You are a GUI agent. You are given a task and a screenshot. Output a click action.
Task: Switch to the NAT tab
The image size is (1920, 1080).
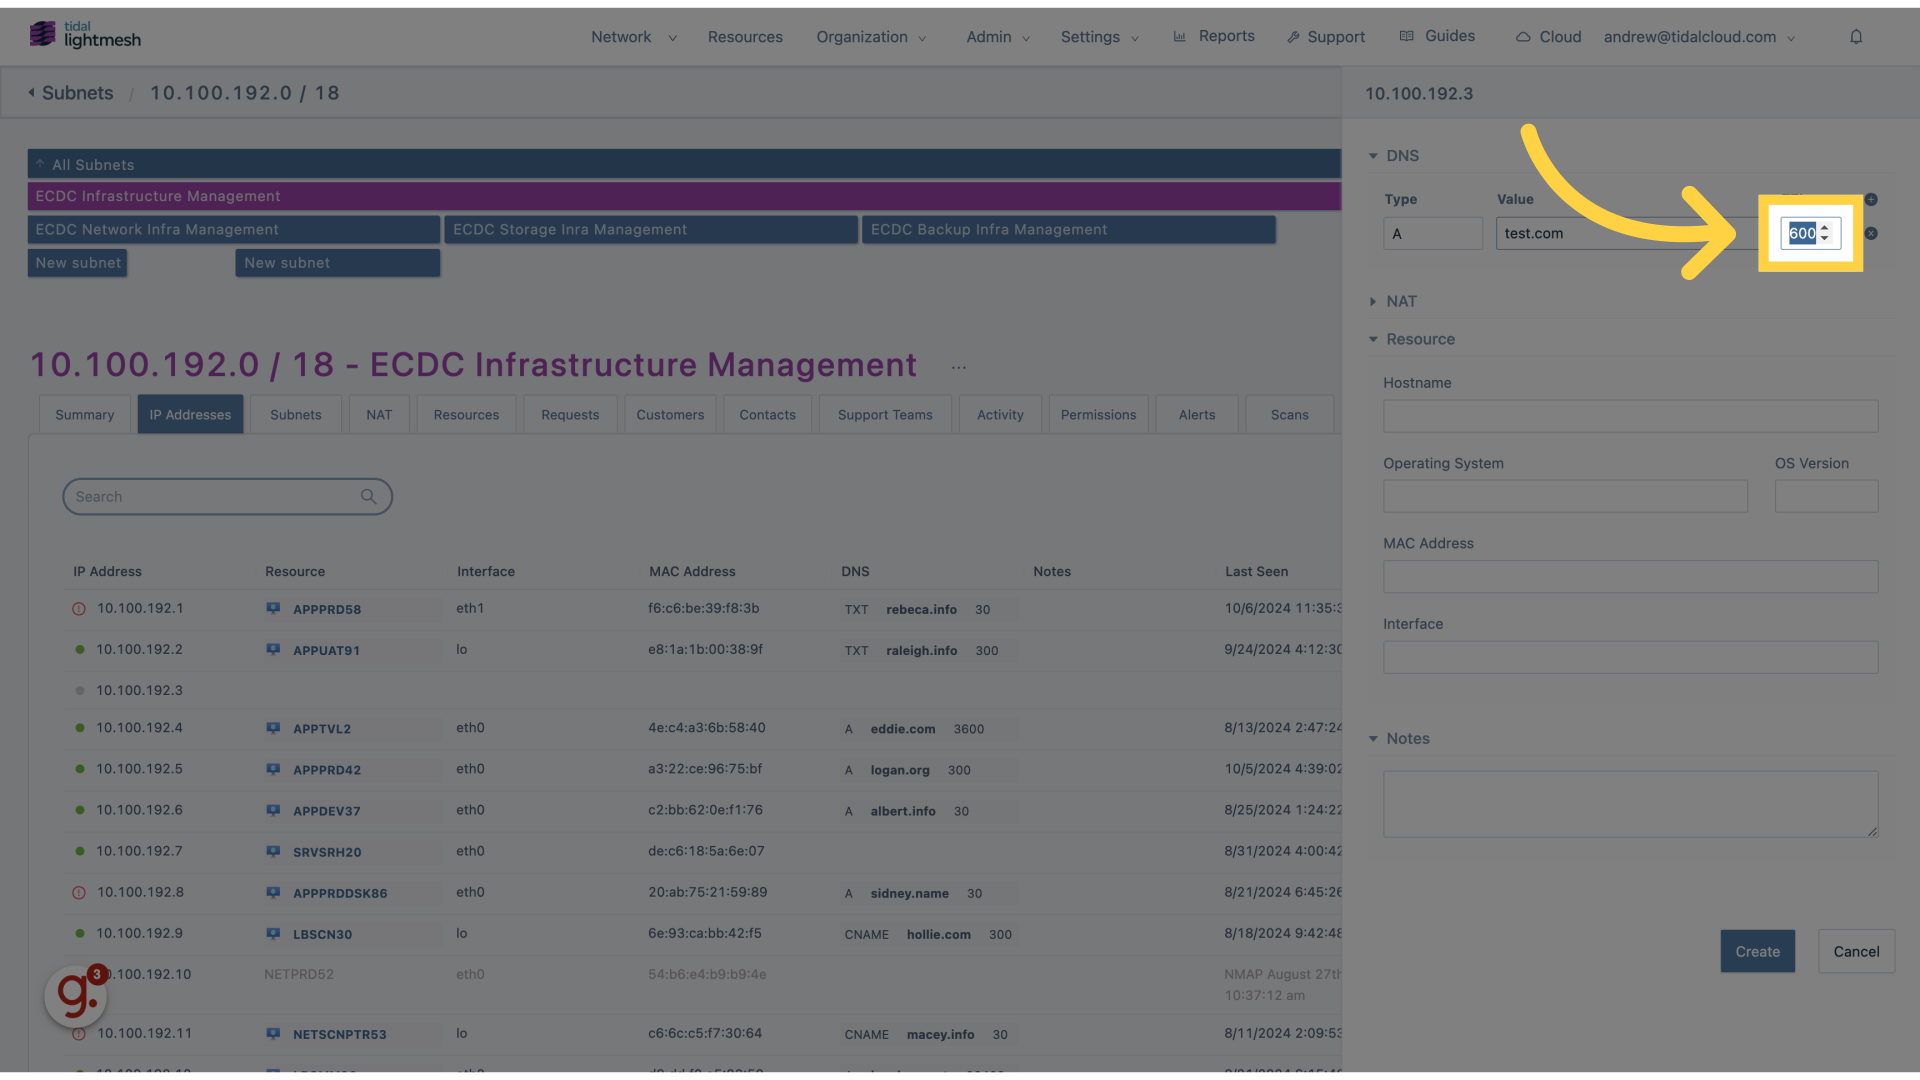tap(379, 415)
